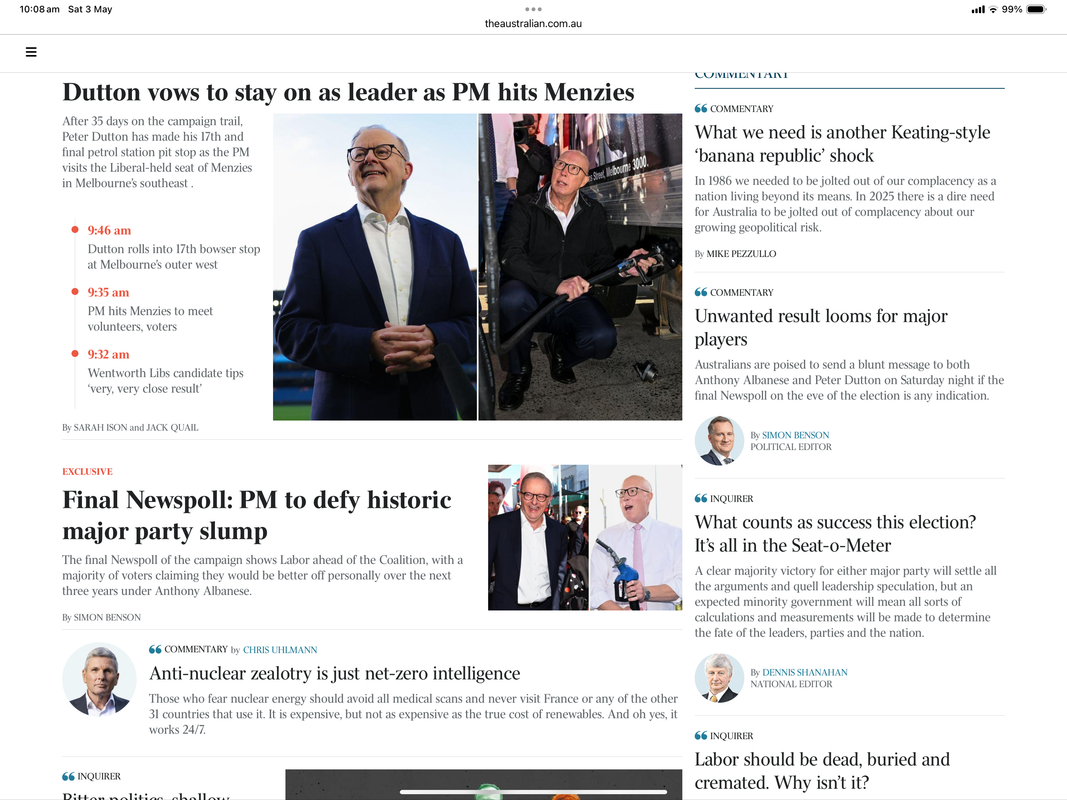This screenshot has height=800, width=1067.
Task: Click the SIMON BENSON political editor link
Action: [795, 435]
